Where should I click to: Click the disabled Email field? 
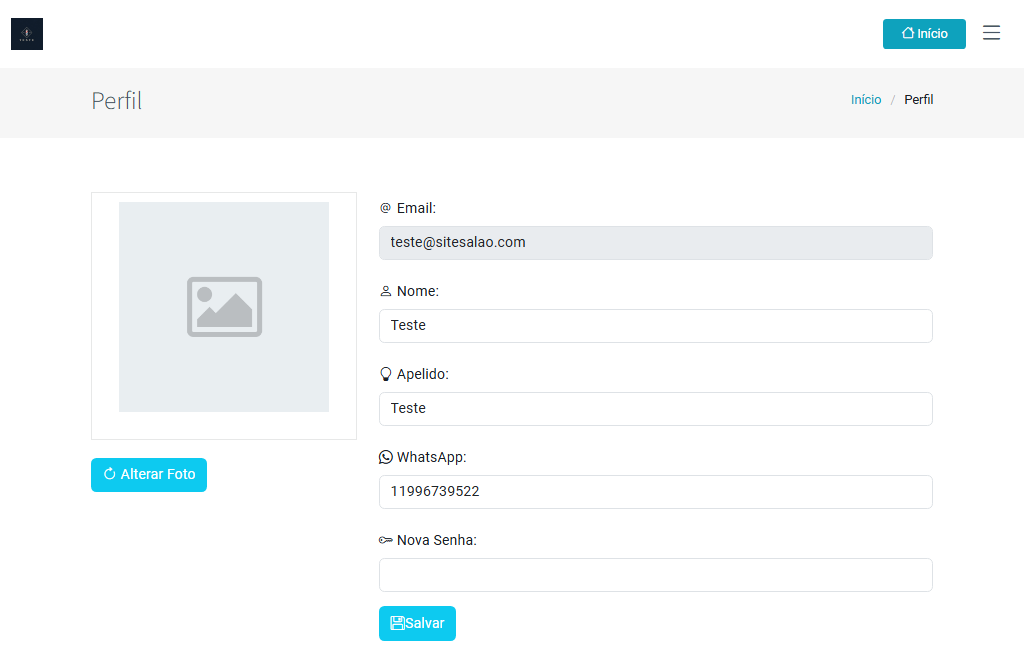(655, 243)
